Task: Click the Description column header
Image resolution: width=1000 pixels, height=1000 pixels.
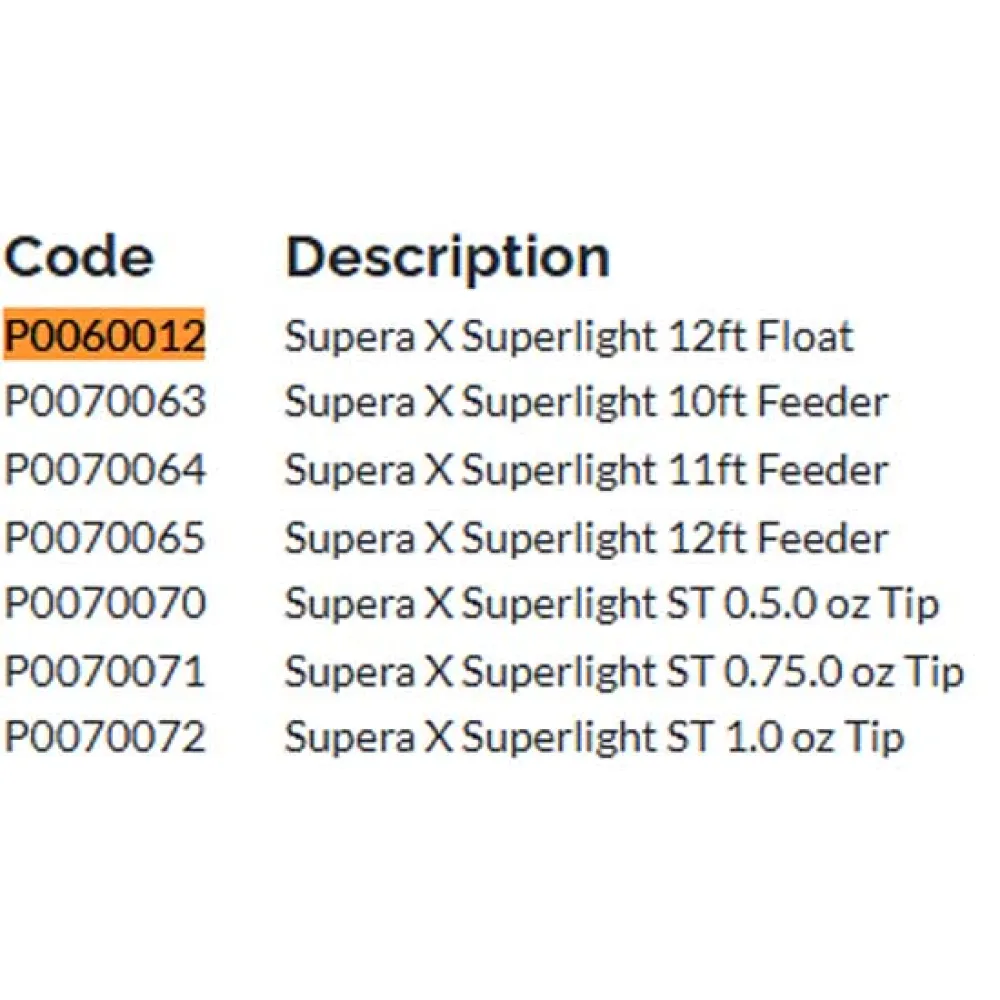Action: coord(447,257)
